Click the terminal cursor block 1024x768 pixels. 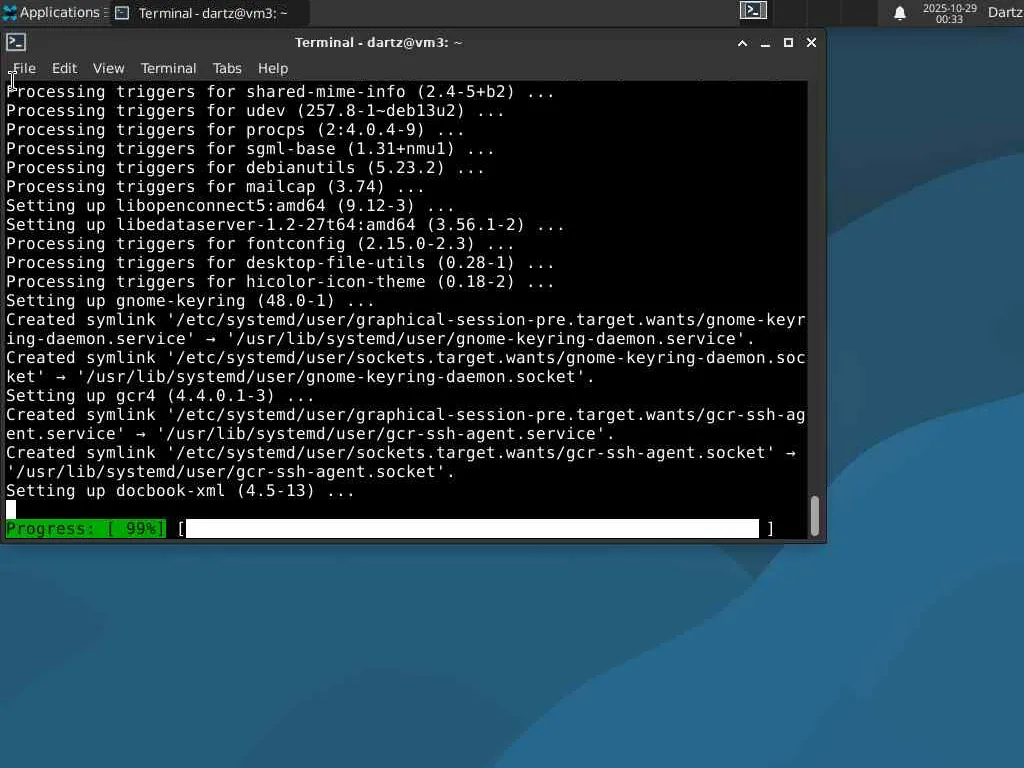point(11,509)
